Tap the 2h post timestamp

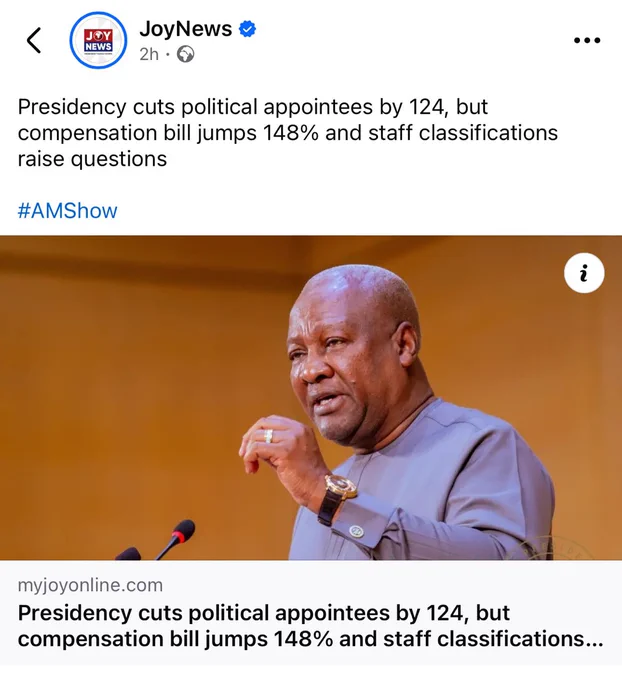coord(149,54)
